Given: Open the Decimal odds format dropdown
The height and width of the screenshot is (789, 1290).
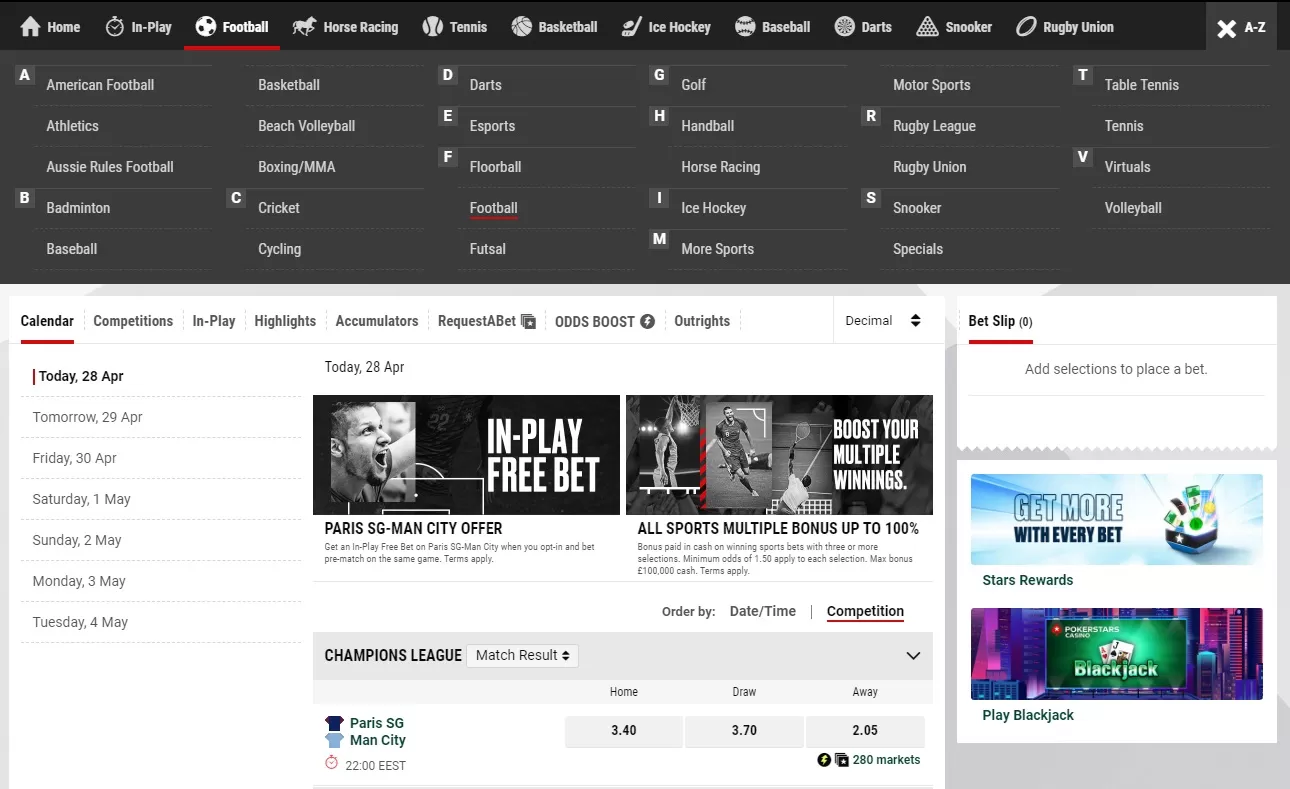Looking at the screenshot, I should pos(883,321).
